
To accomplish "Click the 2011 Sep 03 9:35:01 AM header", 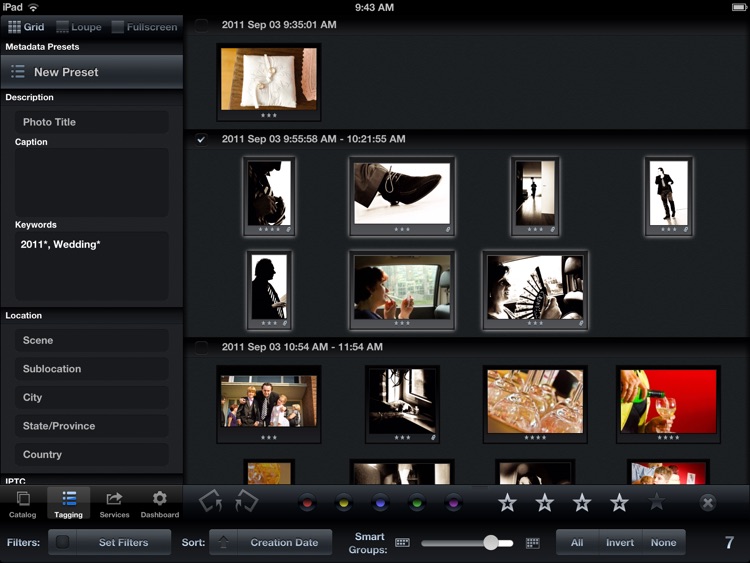I will [x=279, y=25].
